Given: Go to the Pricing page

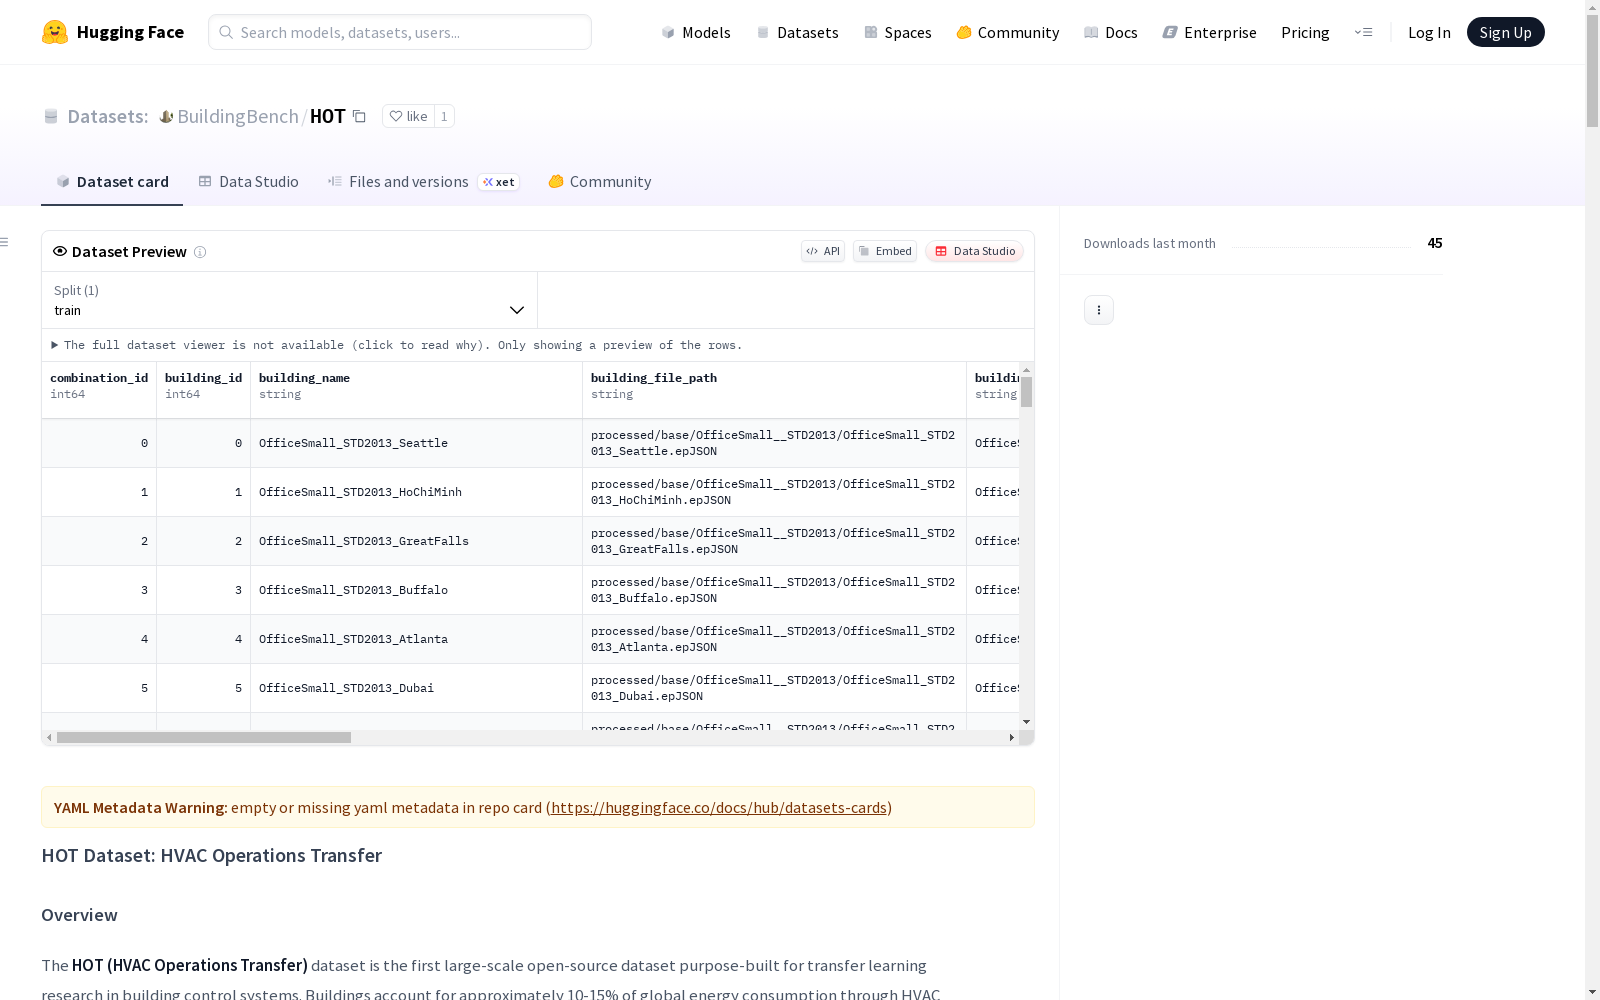Looking at the screenshot, I should coord(1305,32).
